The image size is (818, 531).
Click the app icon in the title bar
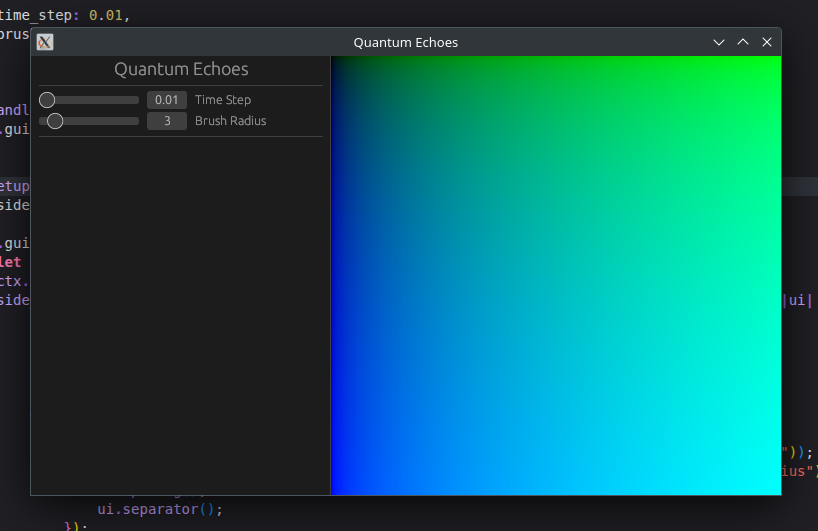(45, 42)
